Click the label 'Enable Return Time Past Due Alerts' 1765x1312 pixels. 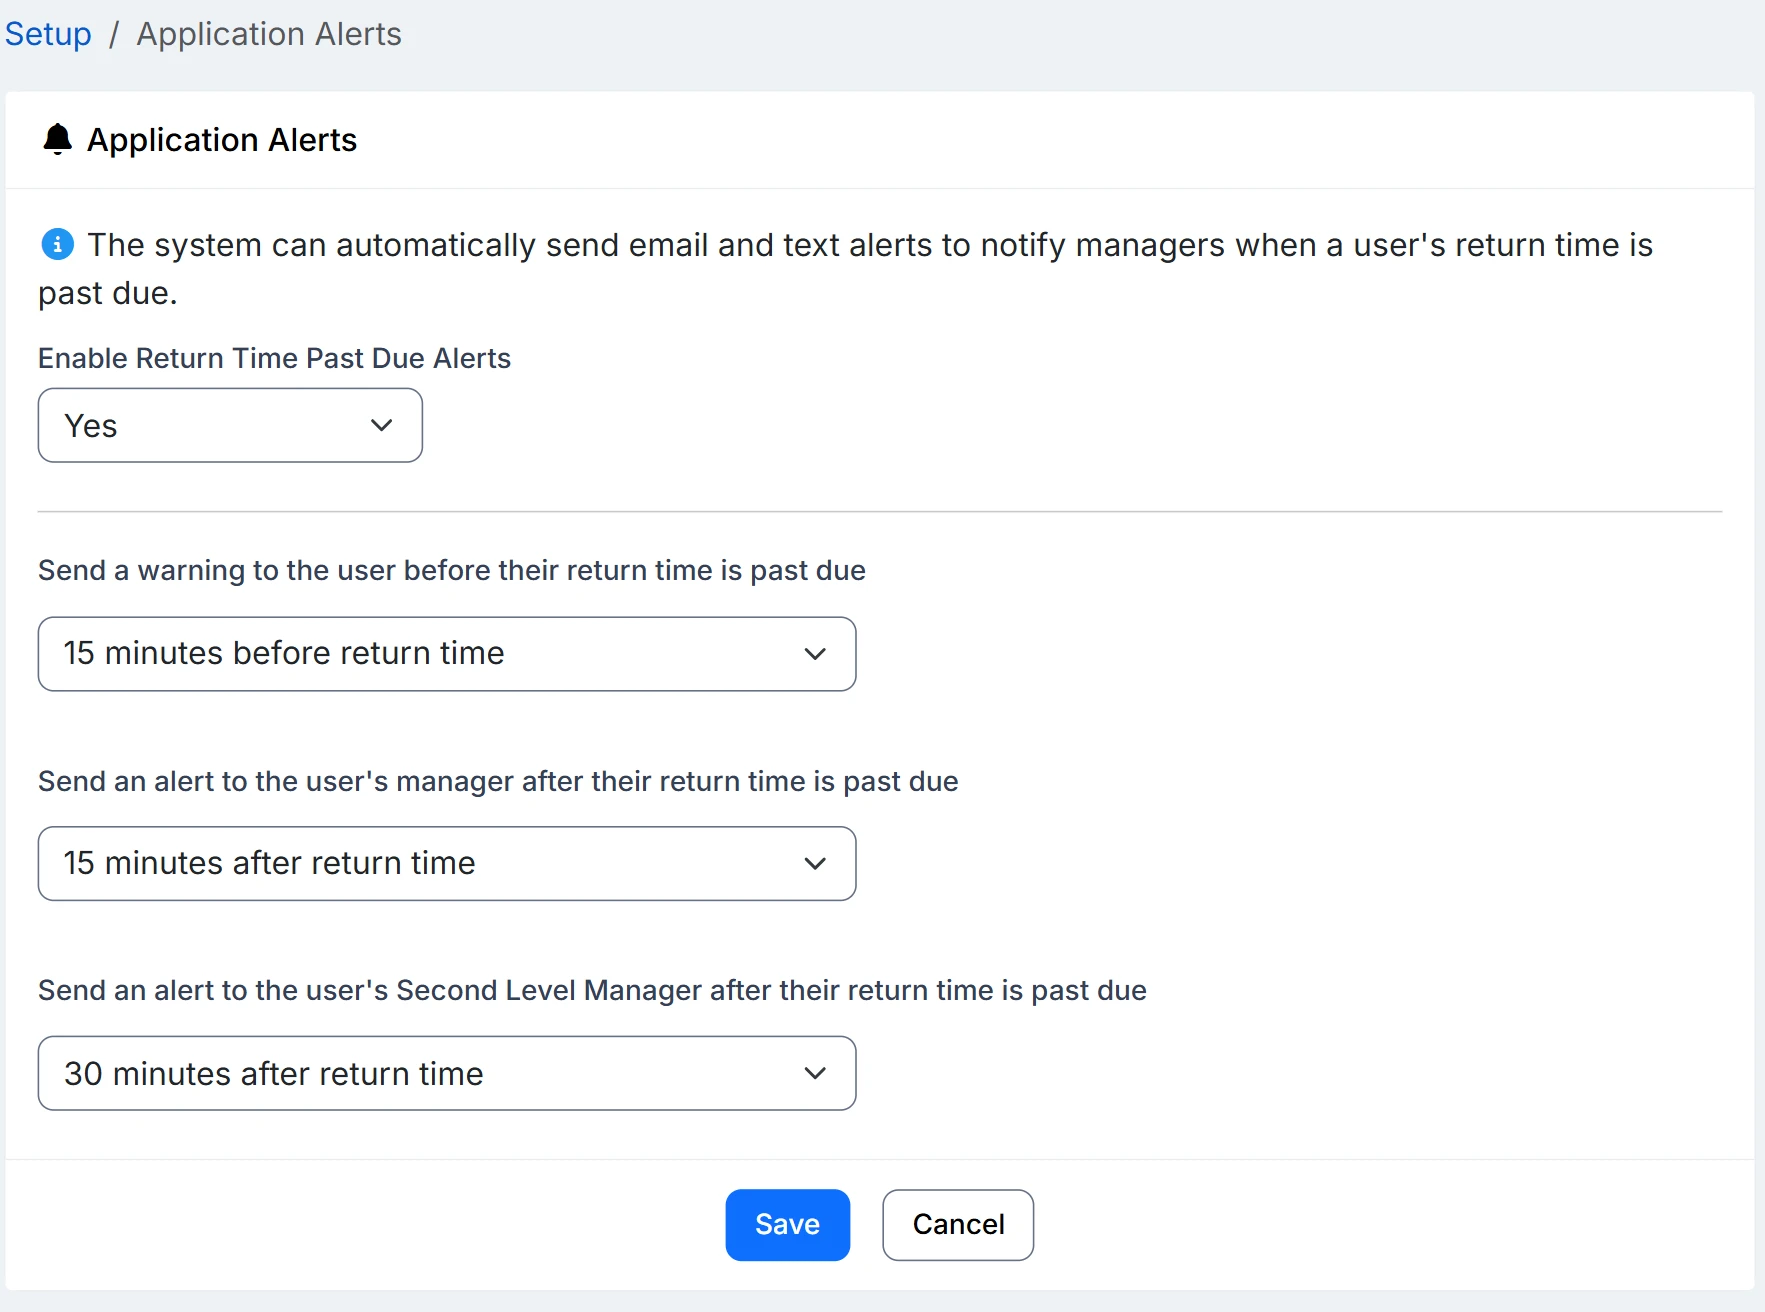tap(274, 358)
